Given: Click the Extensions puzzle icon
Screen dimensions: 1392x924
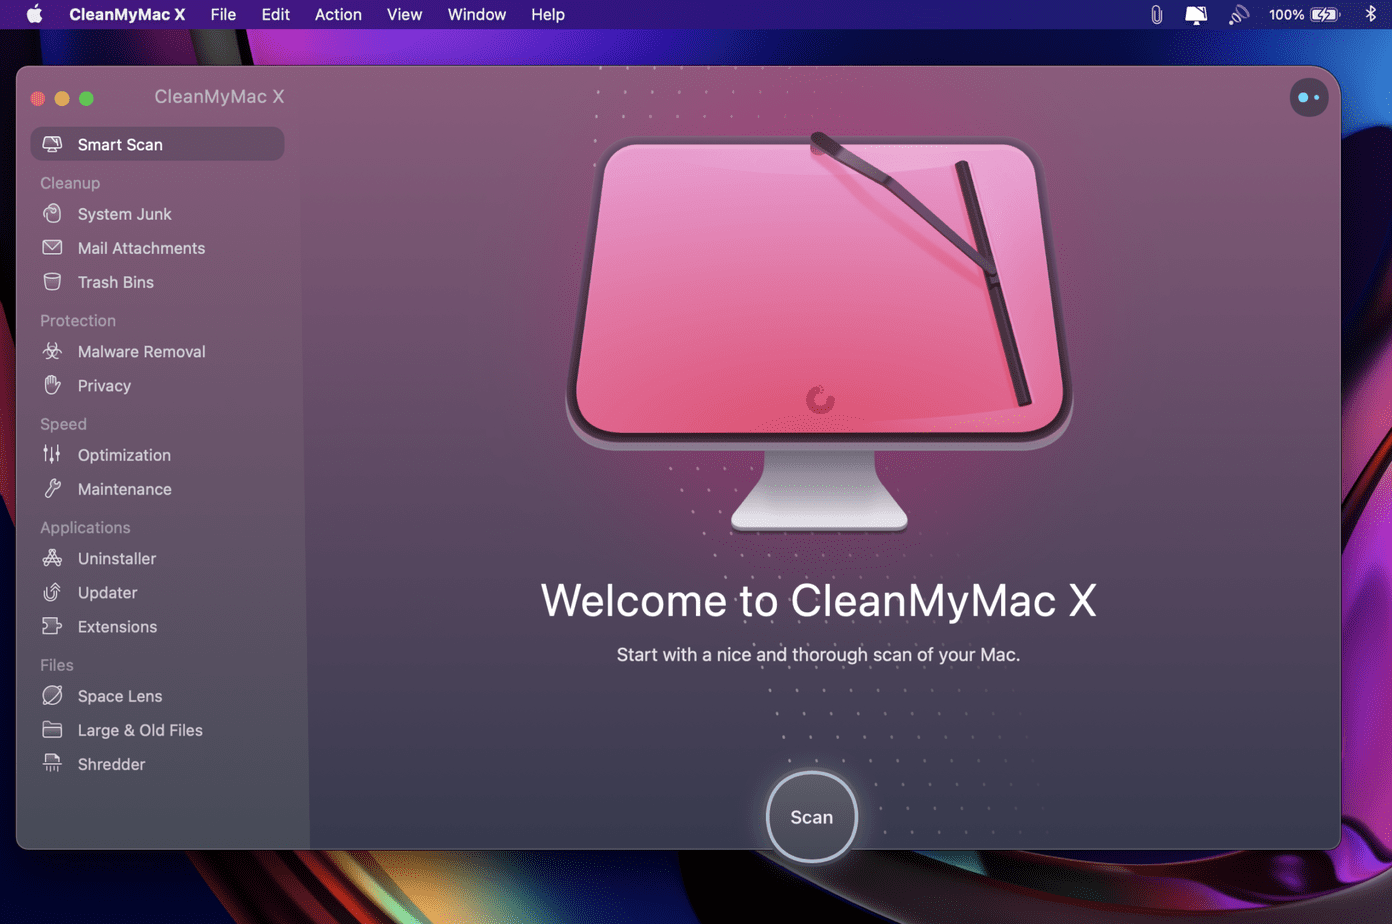Looking at the screenshot, I should [52, 626].
